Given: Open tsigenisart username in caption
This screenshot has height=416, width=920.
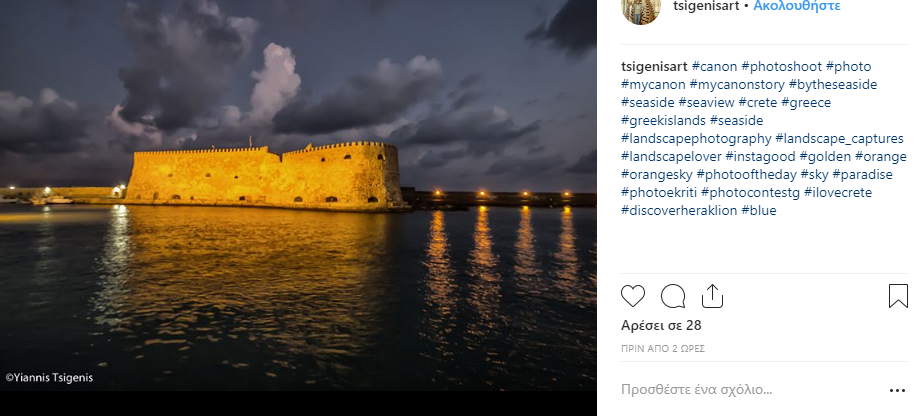Looking at the screenshot, I should [654, 66].
